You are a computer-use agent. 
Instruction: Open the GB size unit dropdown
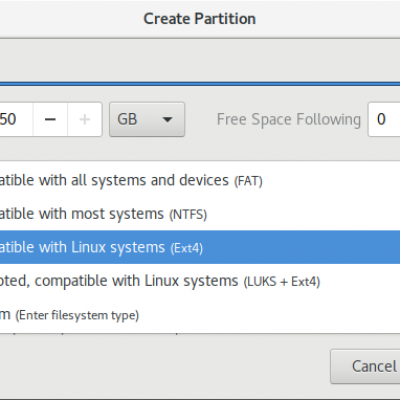[x=147, y=119]
